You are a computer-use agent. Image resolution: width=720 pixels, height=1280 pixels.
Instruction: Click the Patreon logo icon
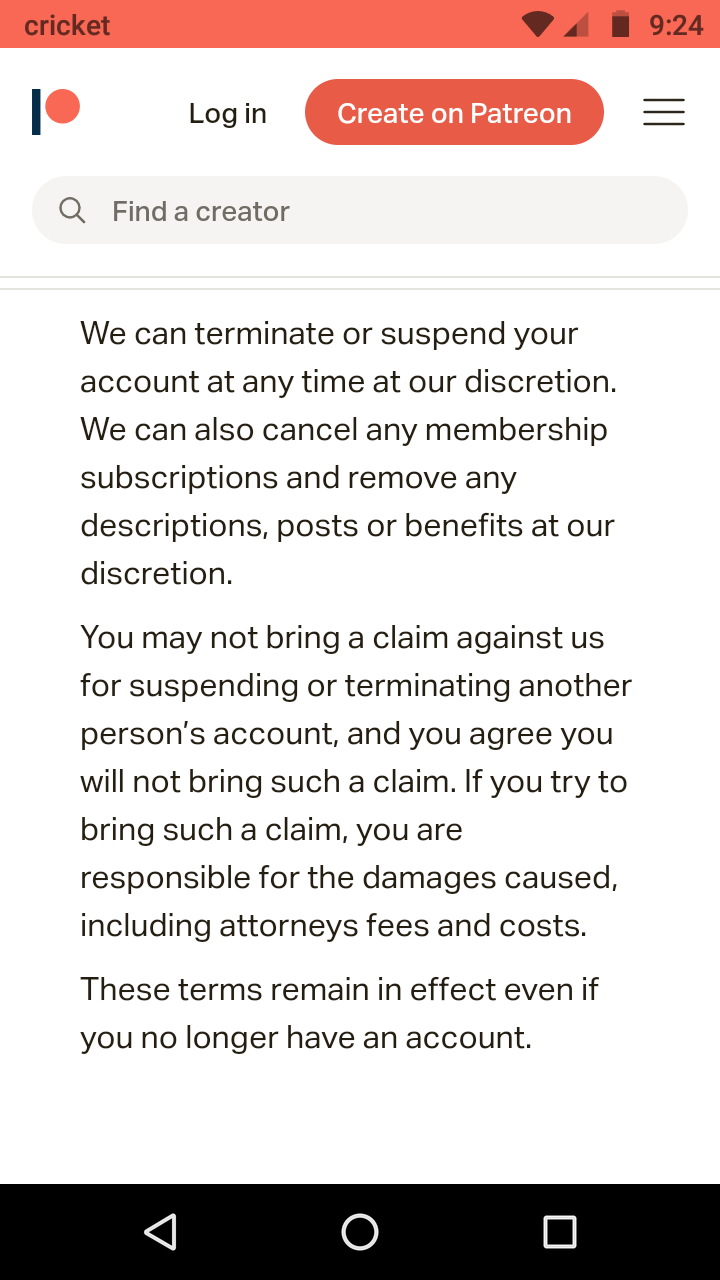(x=55, y=111)
